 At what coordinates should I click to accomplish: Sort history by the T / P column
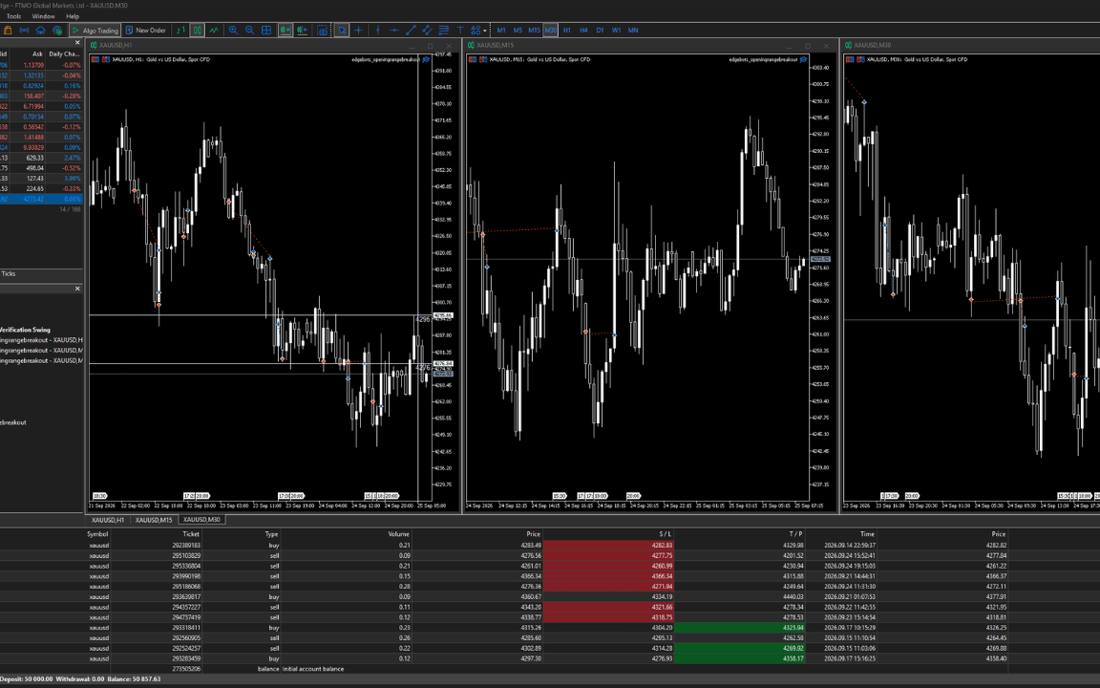(x=796, y=534)
